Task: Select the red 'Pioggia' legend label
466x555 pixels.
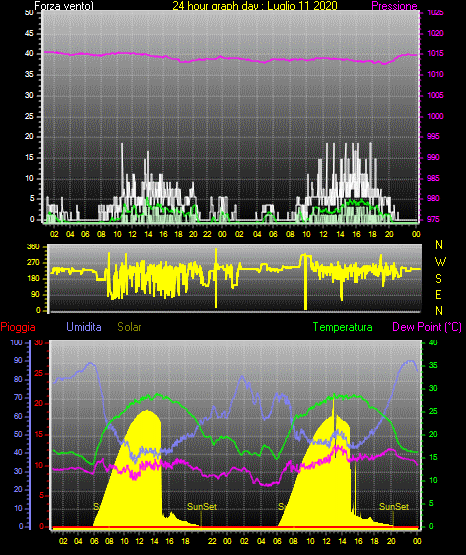Action: click(x=18, y=327)
